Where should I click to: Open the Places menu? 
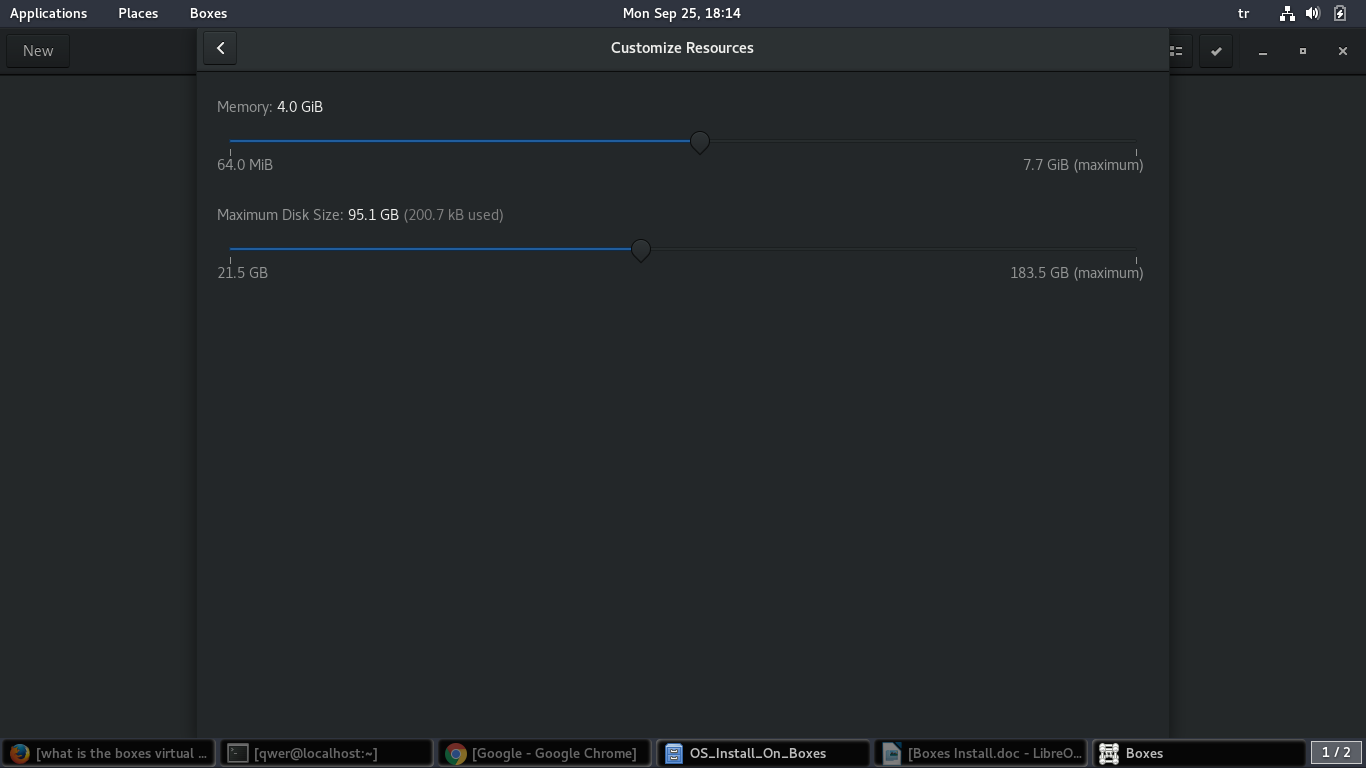click(x=138, y=13)
